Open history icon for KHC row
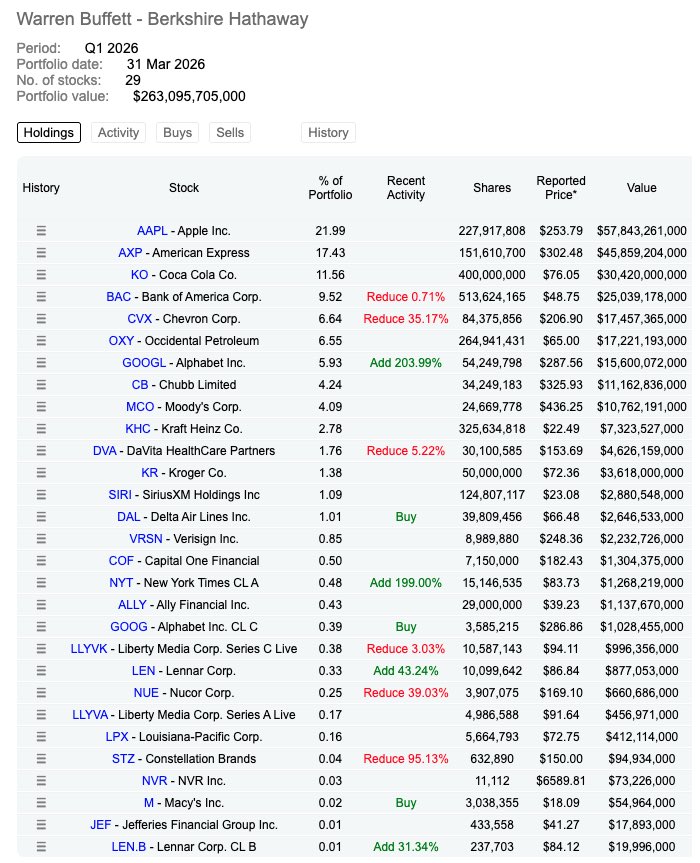 point(41,429)
